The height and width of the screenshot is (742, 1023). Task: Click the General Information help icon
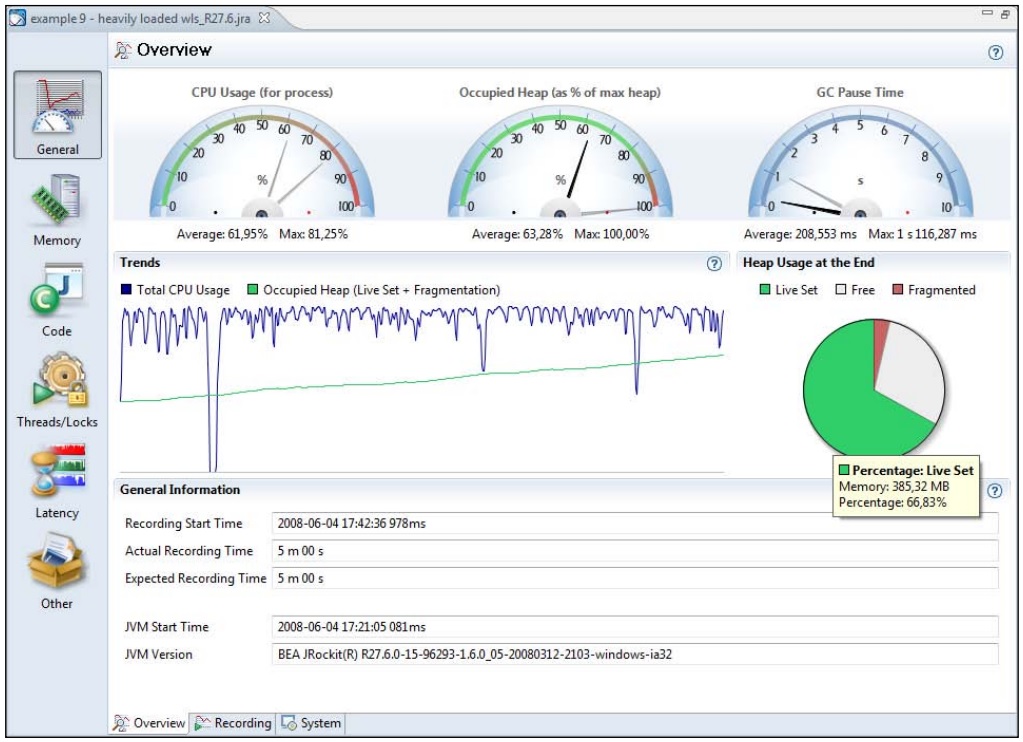[x=994, y=491]
